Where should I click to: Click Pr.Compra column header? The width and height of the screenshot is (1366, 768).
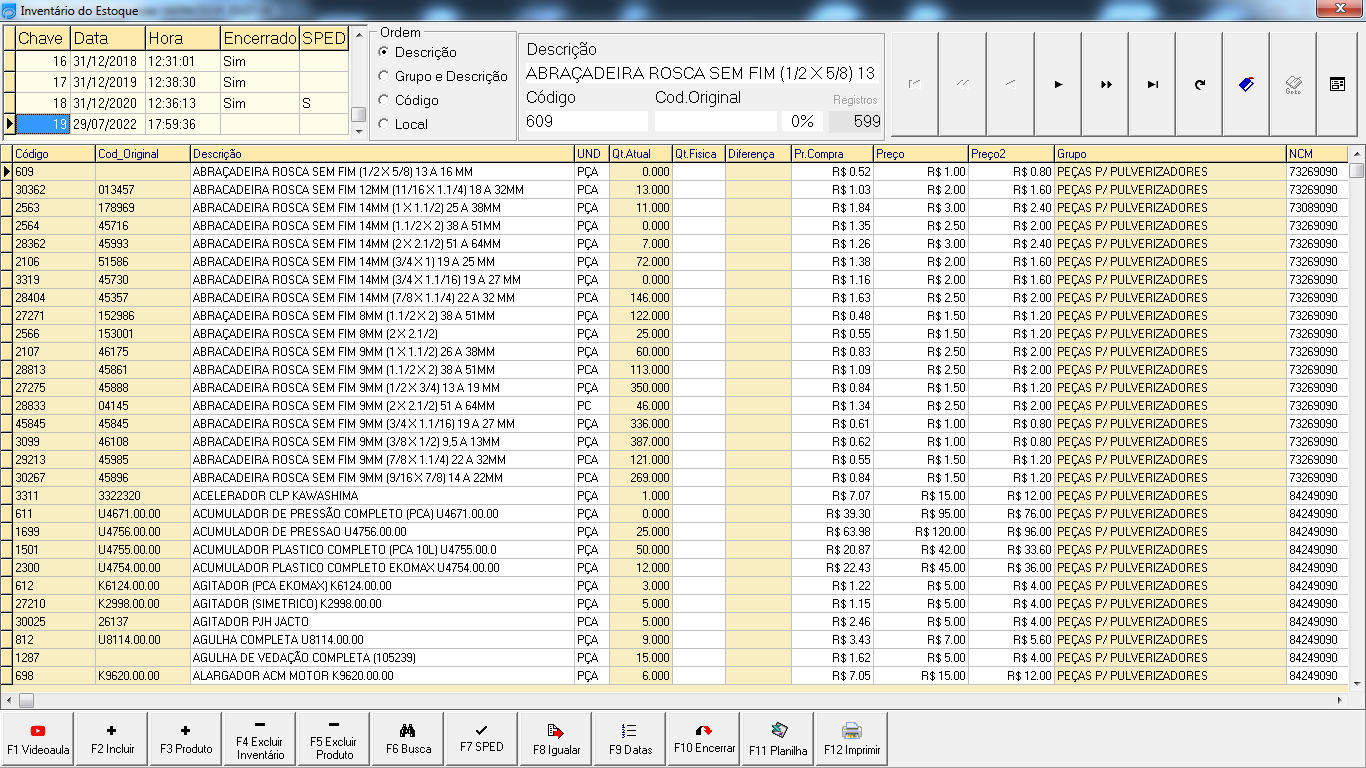tap(832, 154)
